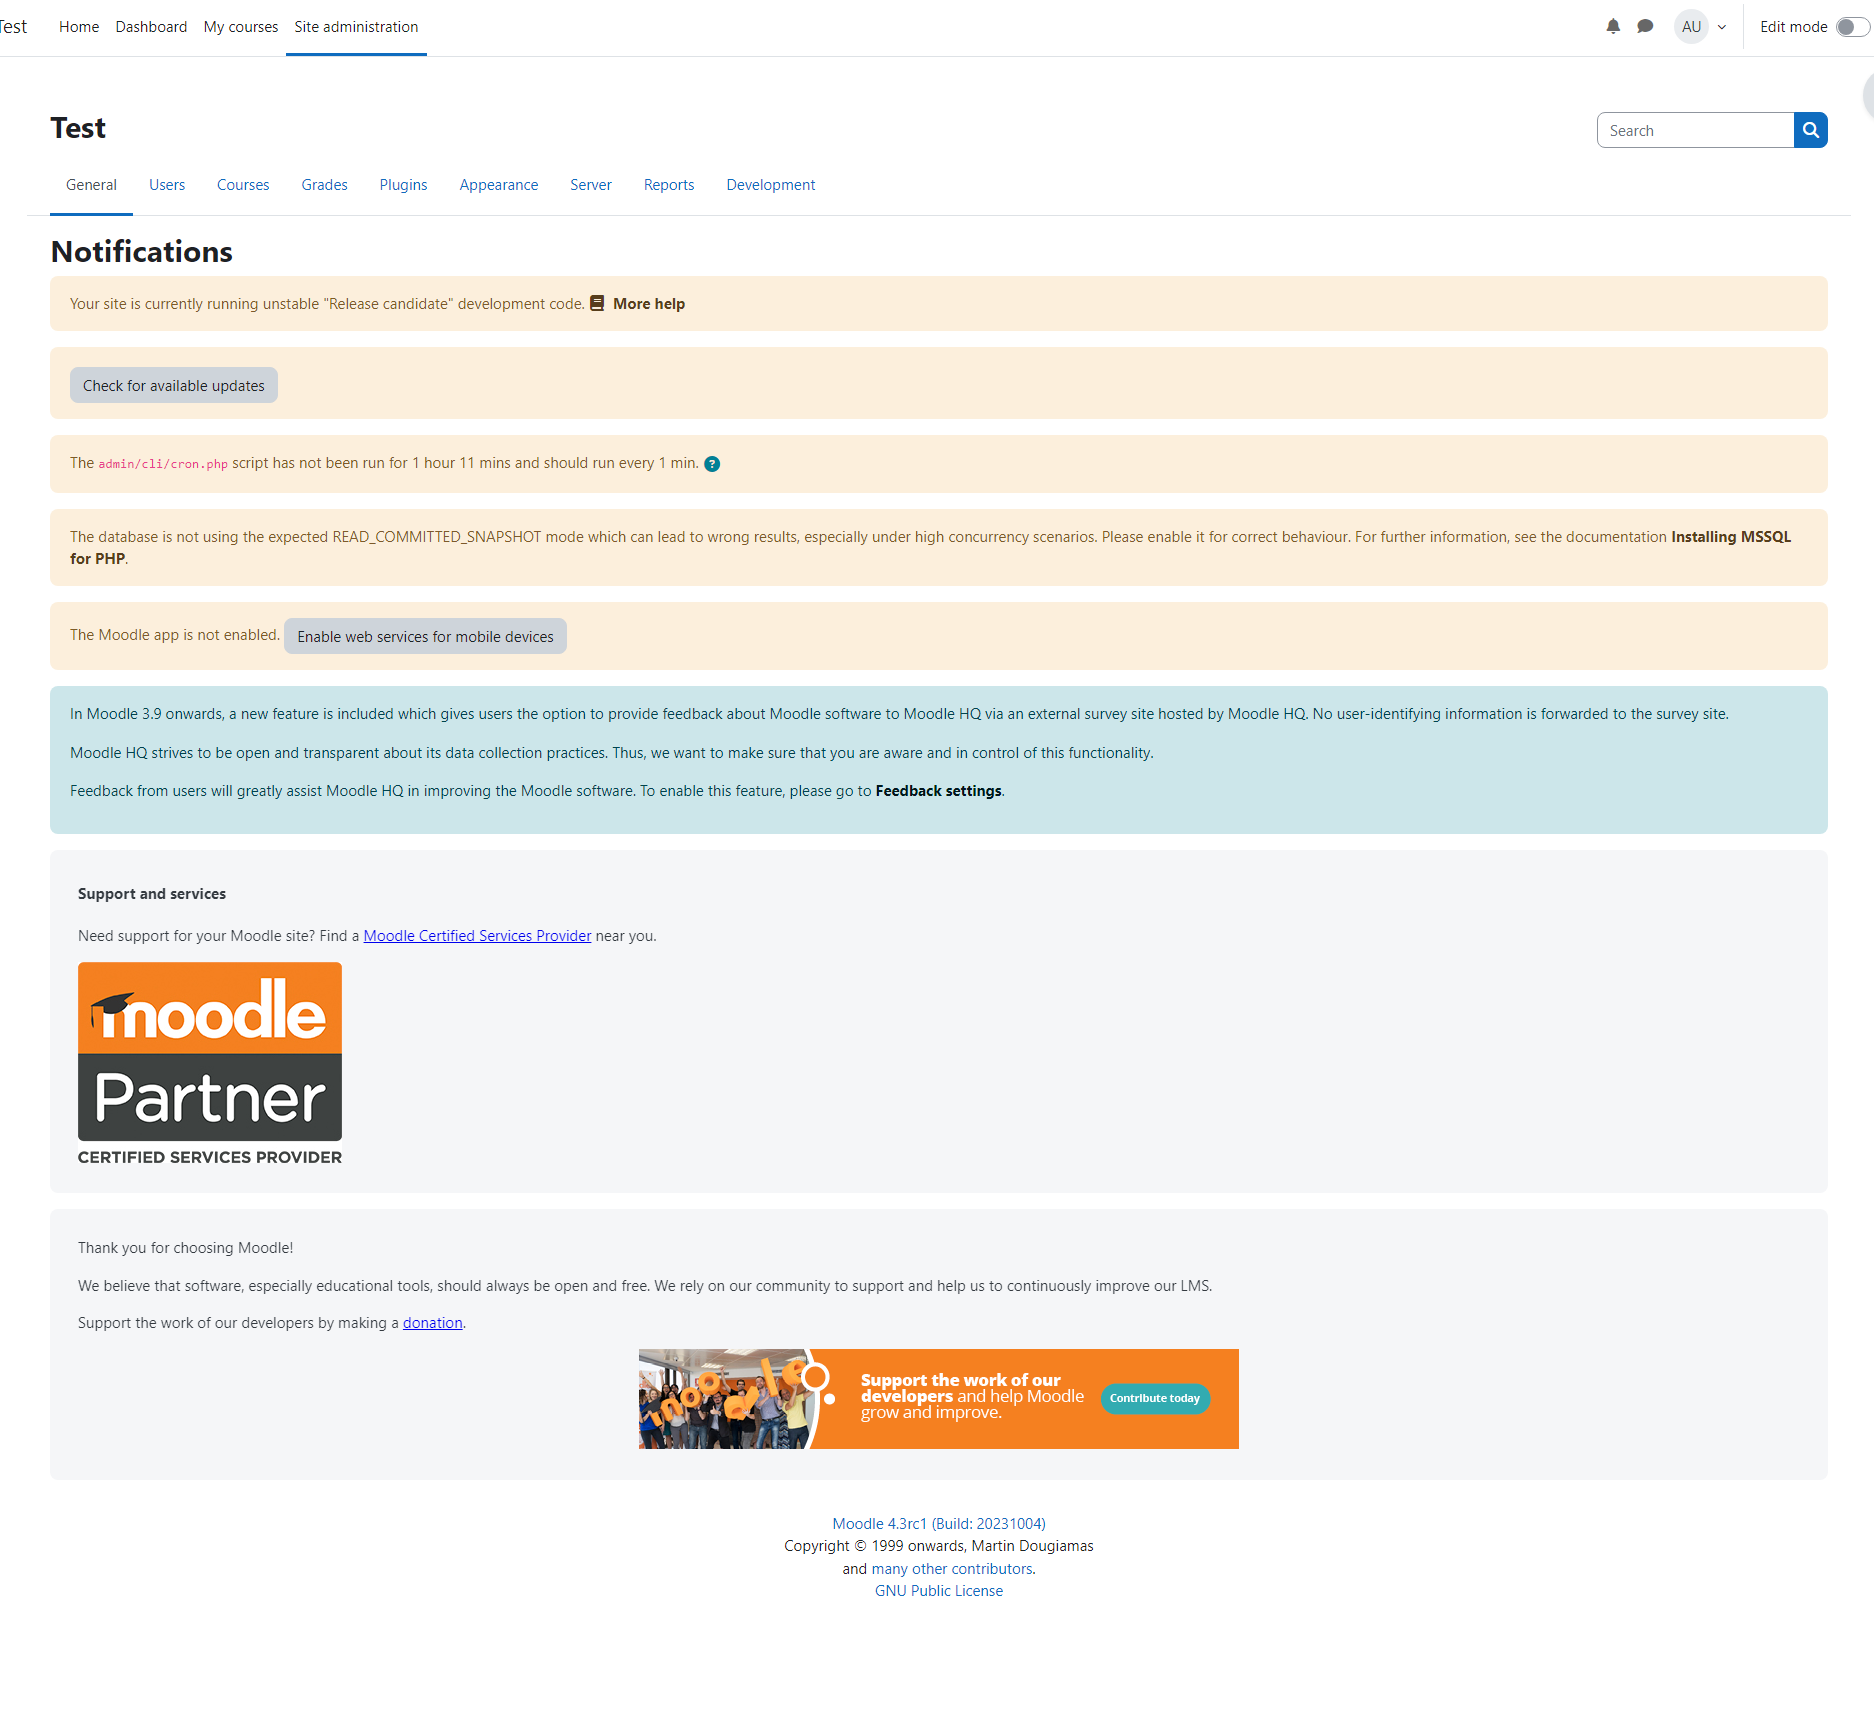Image resolution: width=1874 pixels, height=1717 pixels.
Task: Click the search magnifier button
Action: click(1810, 130)
